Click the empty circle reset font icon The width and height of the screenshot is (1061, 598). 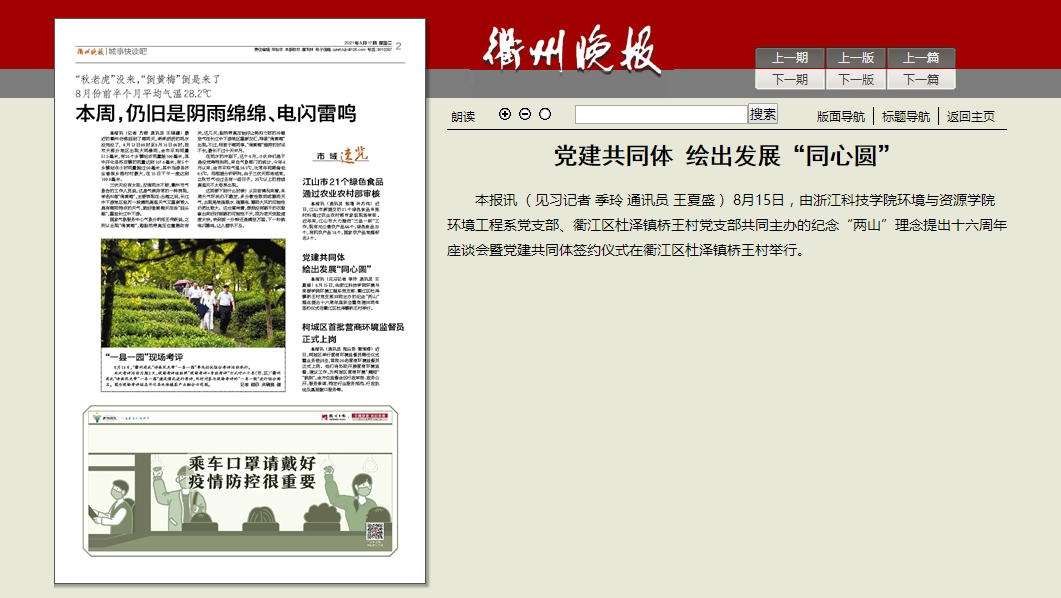click(545, 114)
